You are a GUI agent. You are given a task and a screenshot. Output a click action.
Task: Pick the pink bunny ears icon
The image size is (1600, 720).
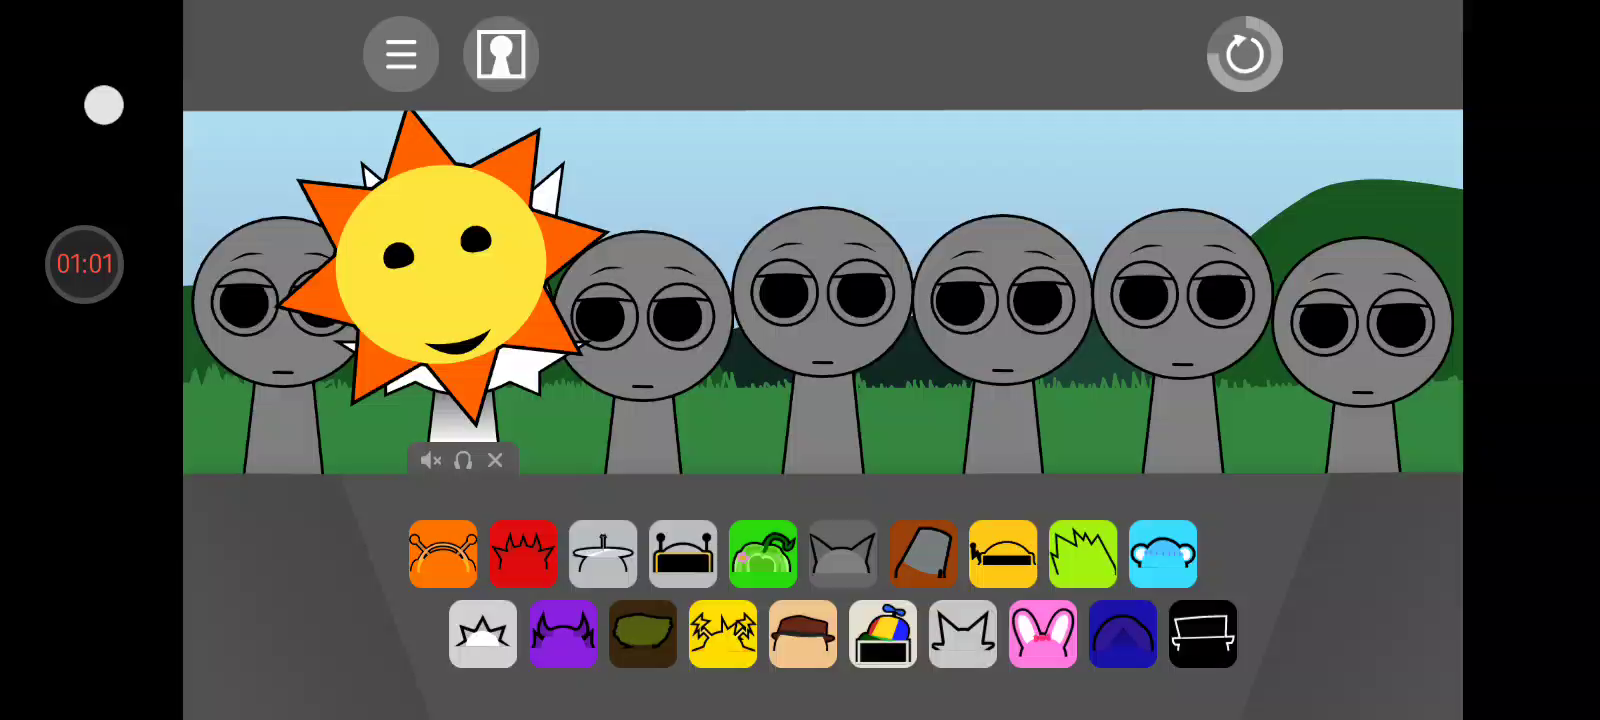pos(1043,634)
